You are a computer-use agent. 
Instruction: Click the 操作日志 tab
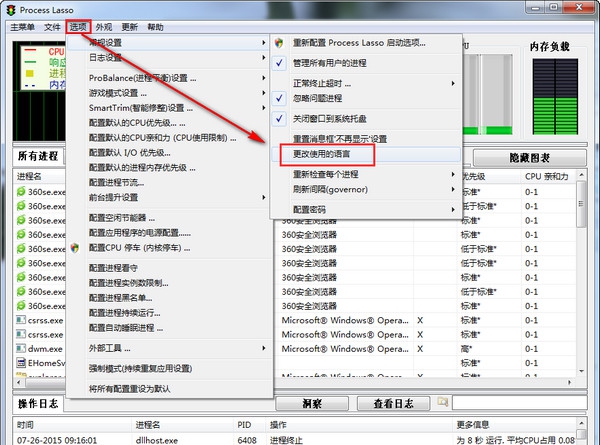click(38, 403)
